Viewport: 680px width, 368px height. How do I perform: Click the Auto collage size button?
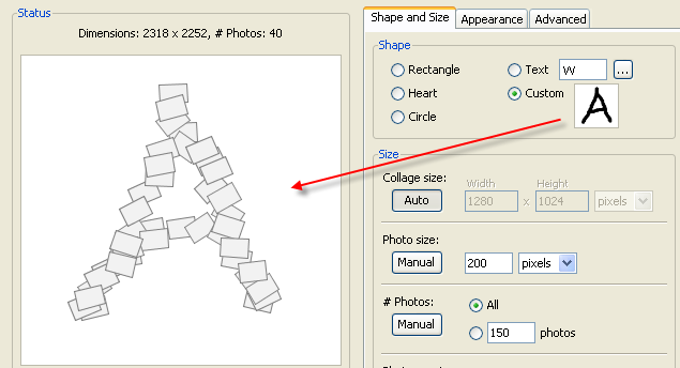coord(417,201)
